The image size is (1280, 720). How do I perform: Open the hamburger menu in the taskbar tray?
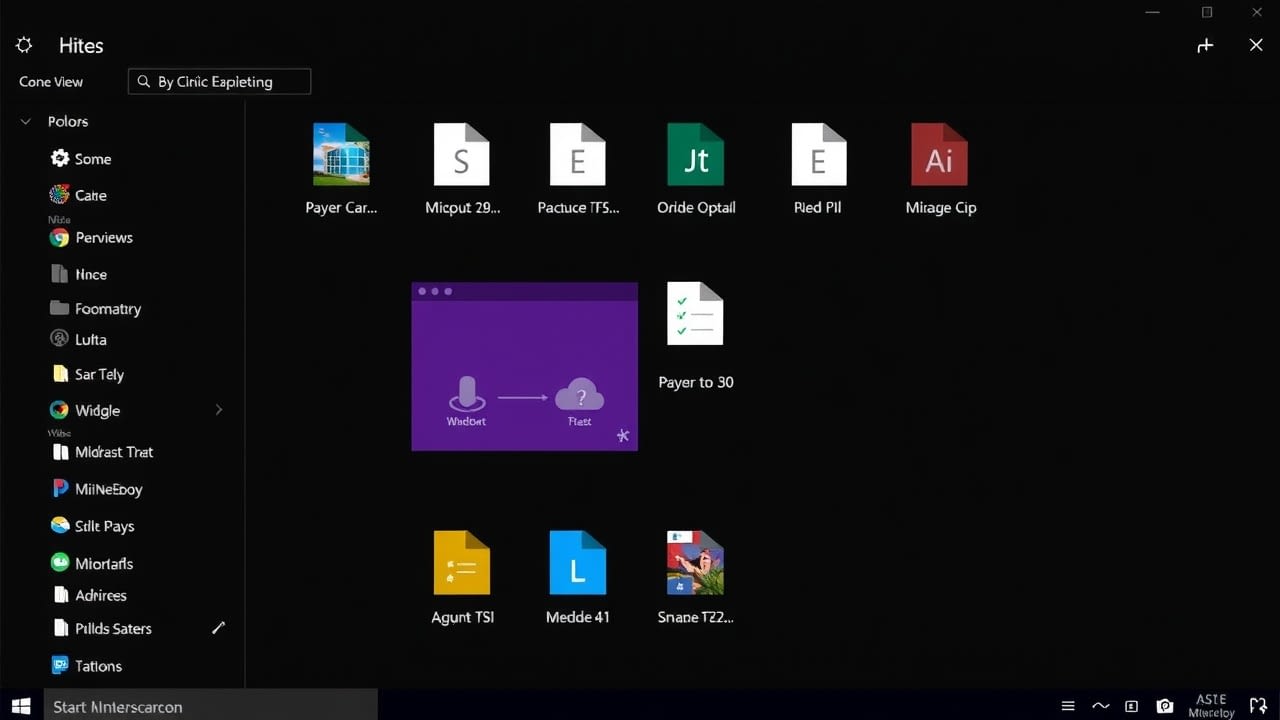point(1068,706)
